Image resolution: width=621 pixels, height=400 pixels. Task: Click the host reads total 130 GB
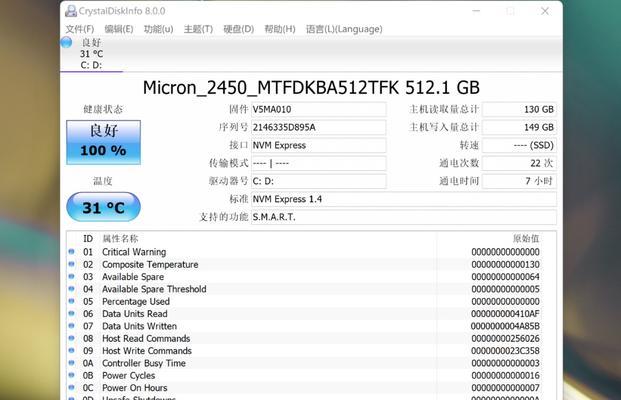coord(519,109)
